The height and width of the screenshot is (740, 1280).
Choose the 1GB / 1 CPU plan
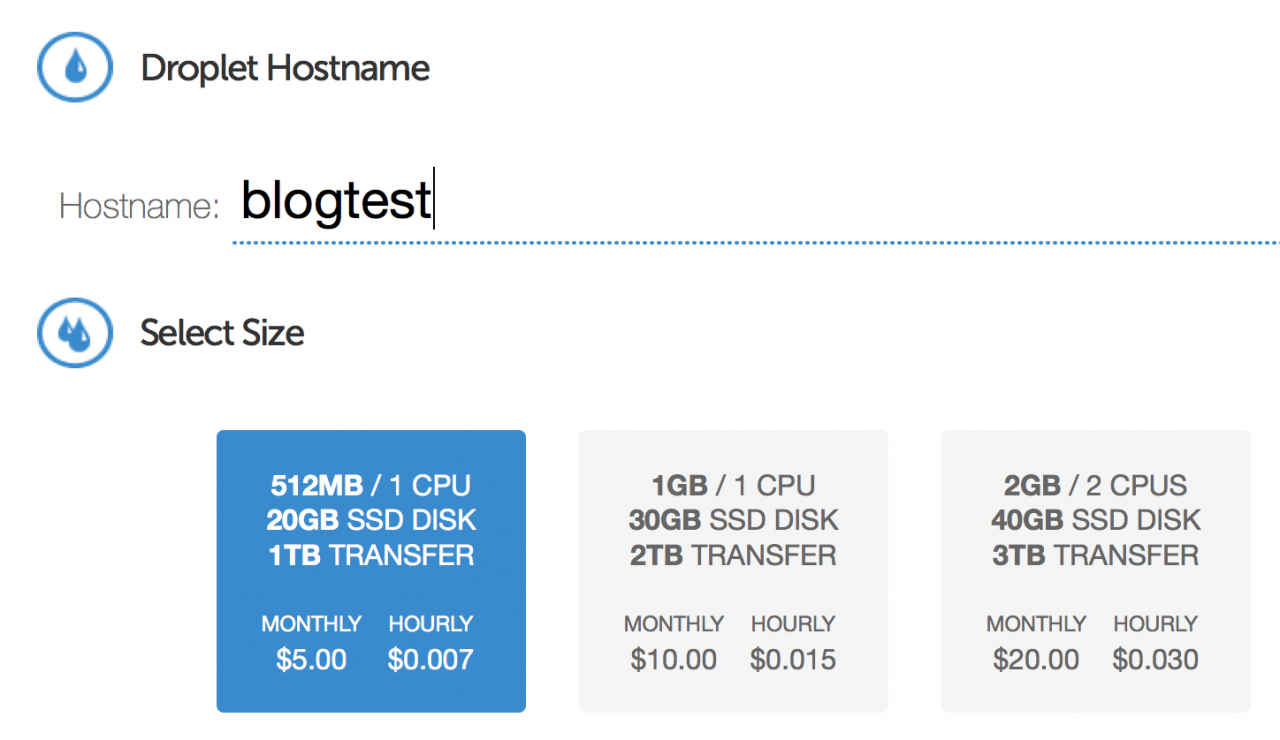point(733,571)
